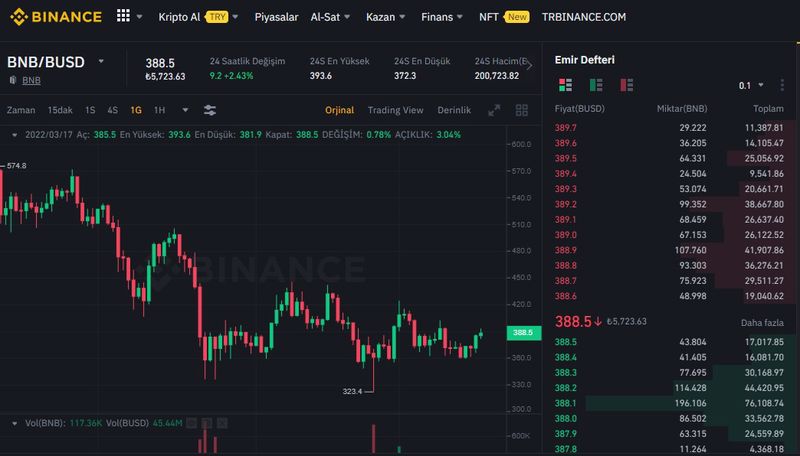Click Emir Defteri panel title

point(585,60)
